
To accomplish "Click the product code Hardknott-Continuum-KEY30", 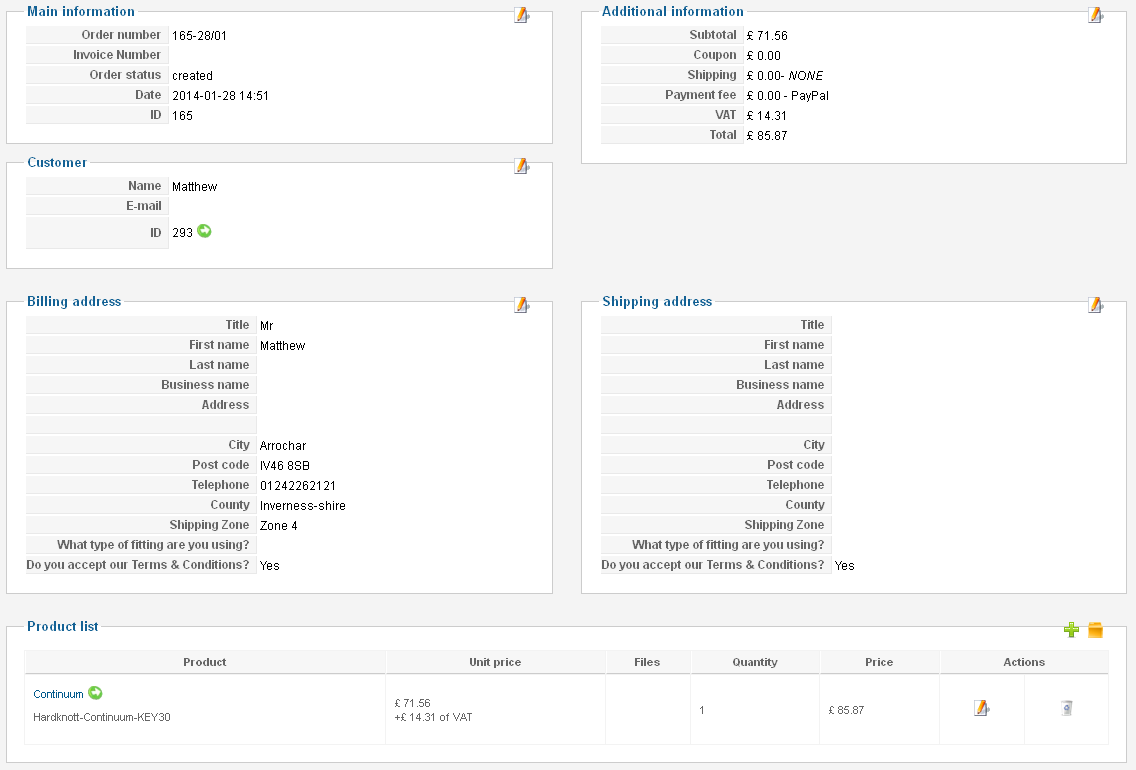I will coord(102,717).
